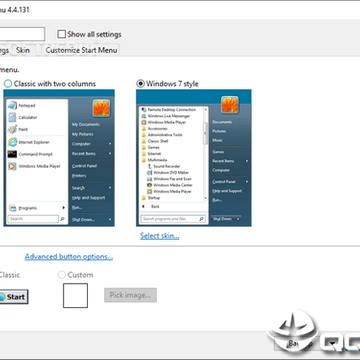
Task: Click the Classic Start button sample image
Action: click(13, 297)
